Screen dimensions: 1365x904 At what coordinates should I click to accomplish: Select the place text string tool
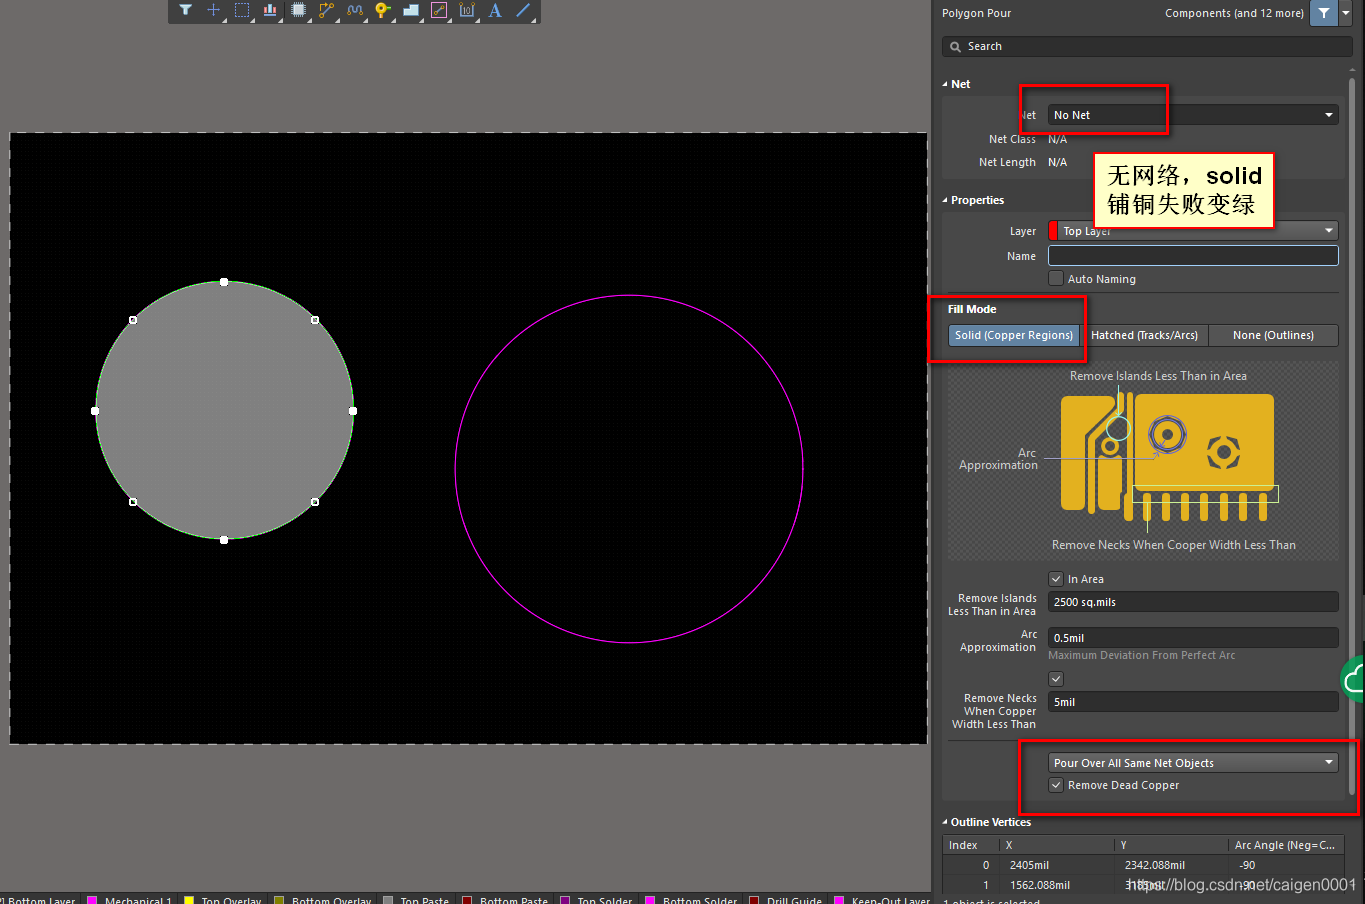[x=495, y=11]
